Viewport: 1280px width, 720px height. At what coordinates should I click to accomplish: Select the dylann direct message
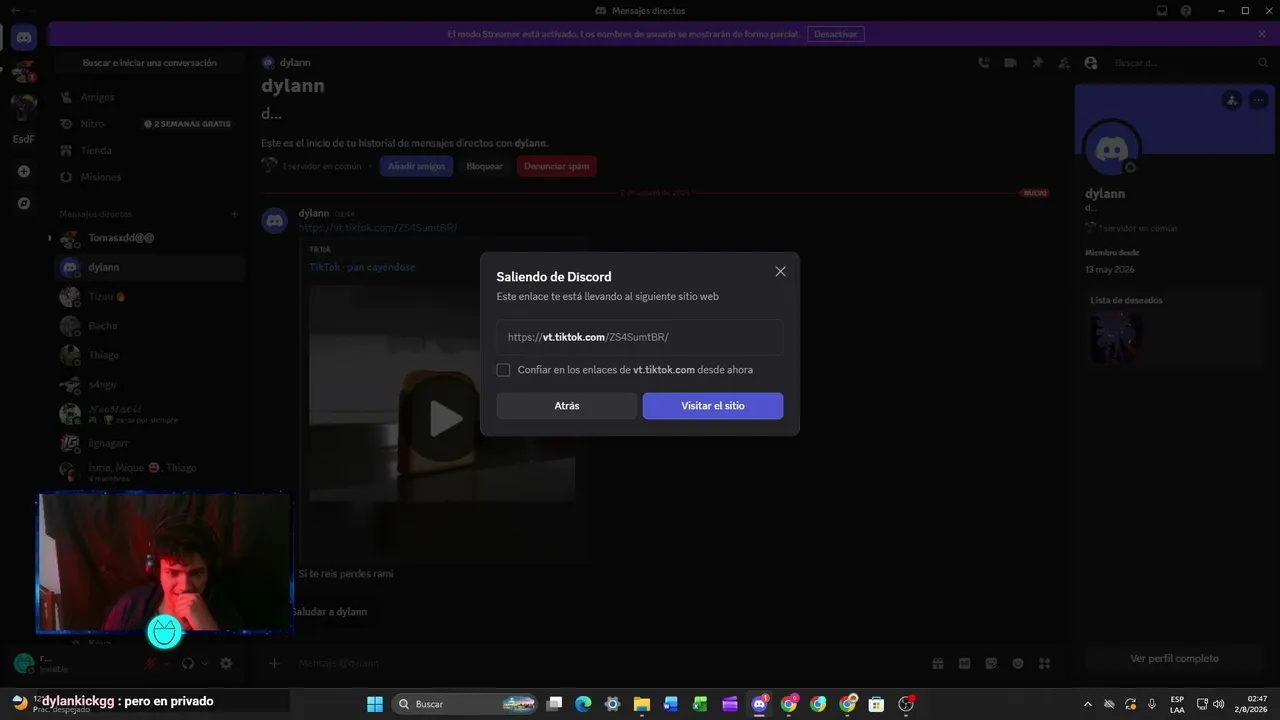[x=150, y=267]
